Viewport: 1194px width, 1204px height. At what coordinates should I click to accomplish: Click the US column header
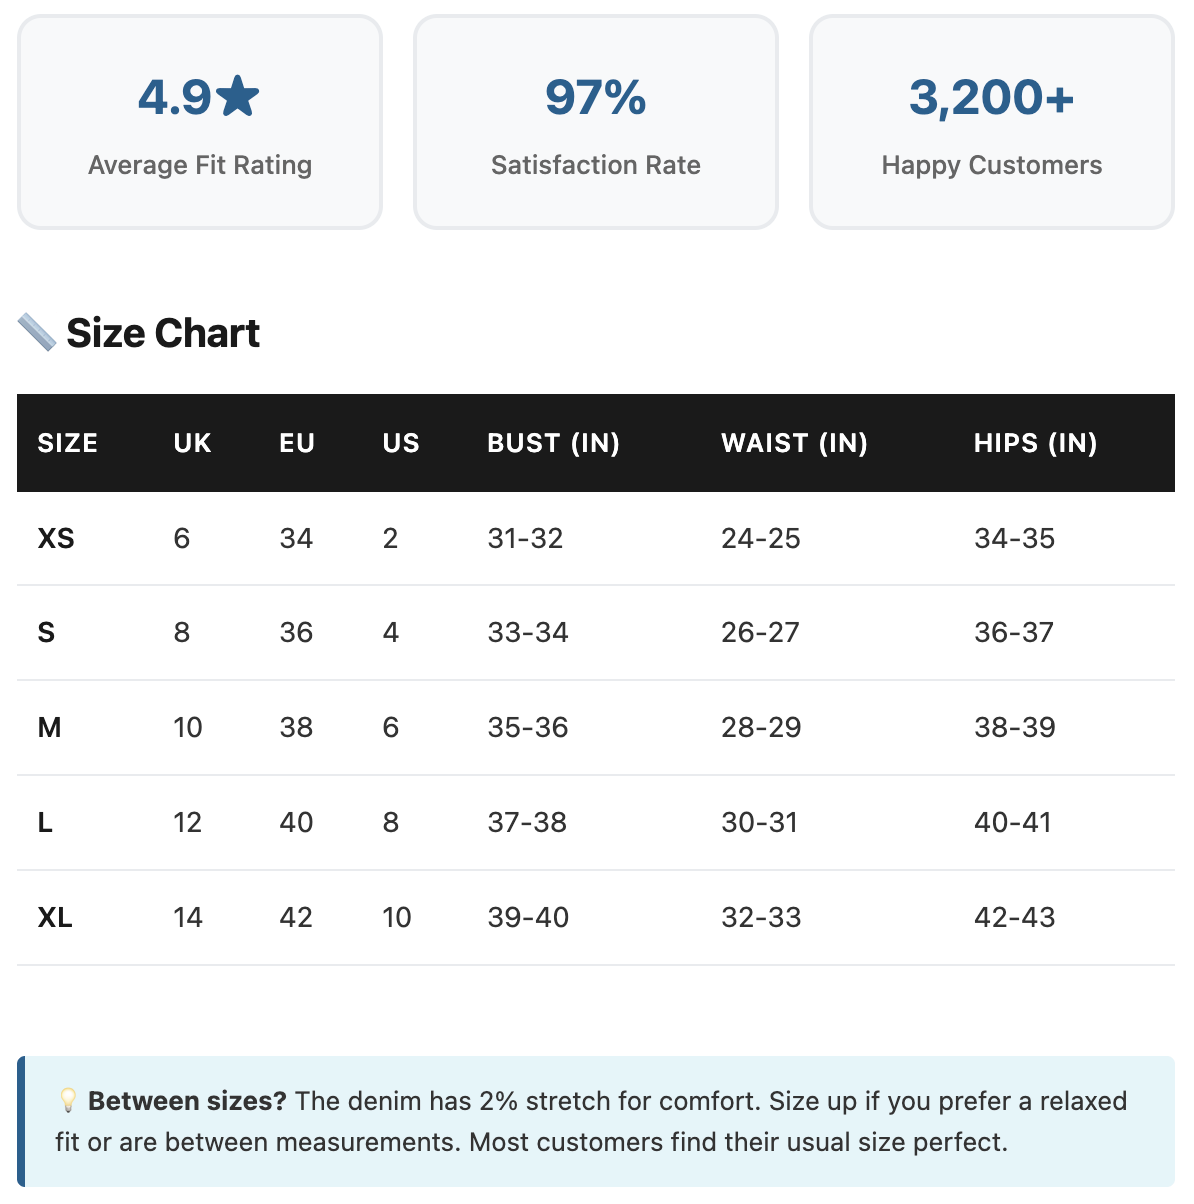(x=401, y=443)
